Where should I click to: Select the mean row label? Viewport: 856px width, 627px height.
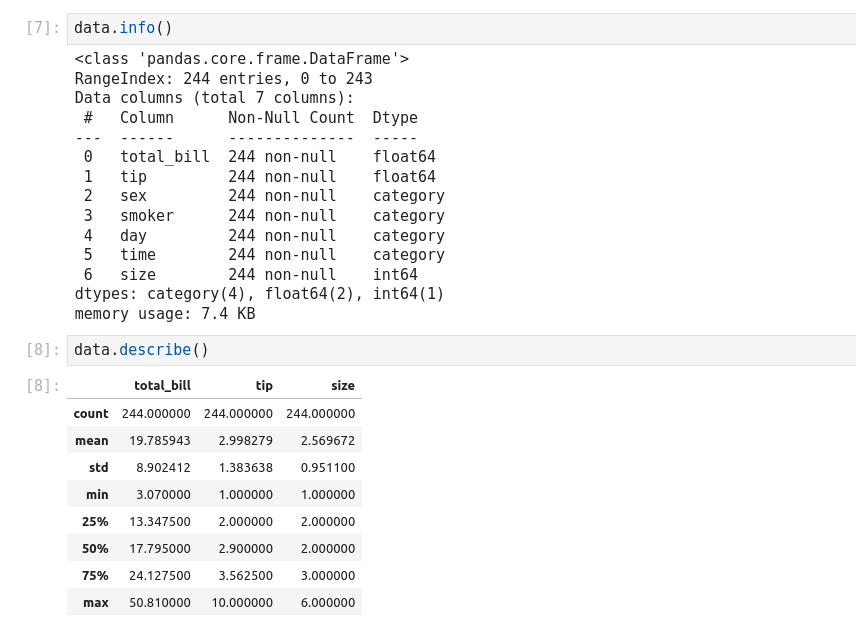92,440
